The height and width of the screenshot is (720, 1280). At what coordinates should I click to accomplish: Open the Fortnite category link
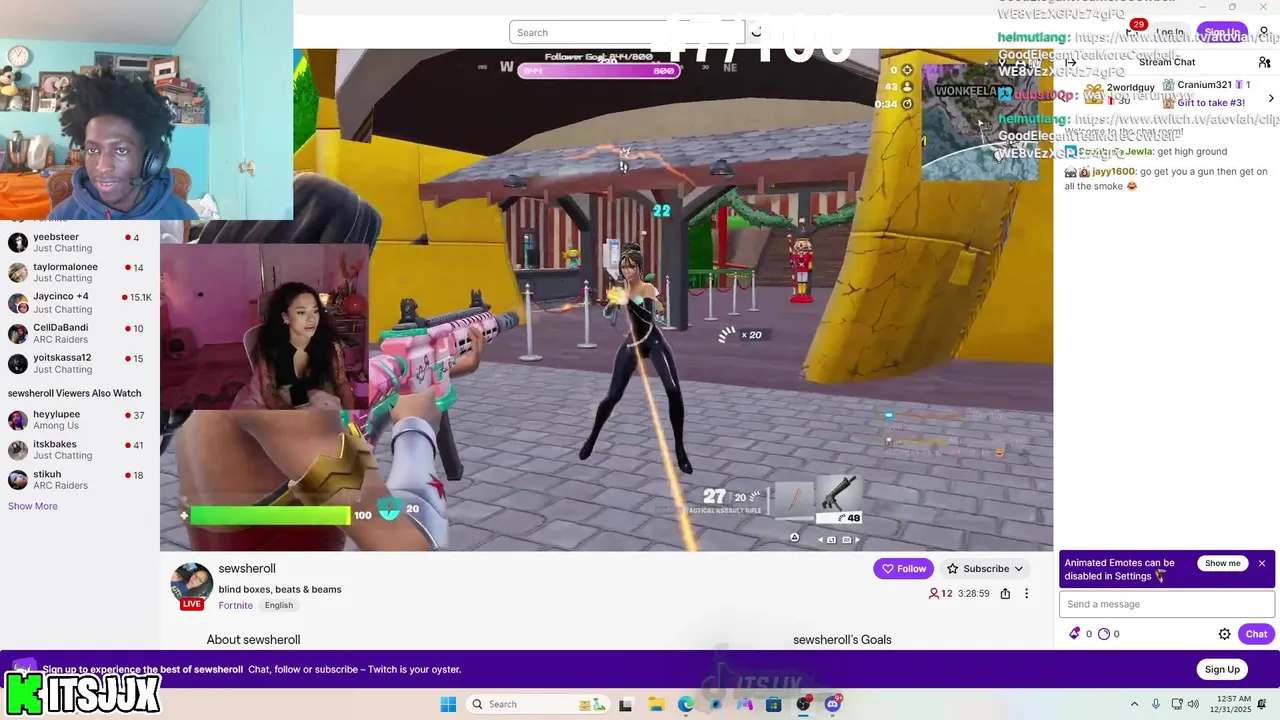coord(235,605)
